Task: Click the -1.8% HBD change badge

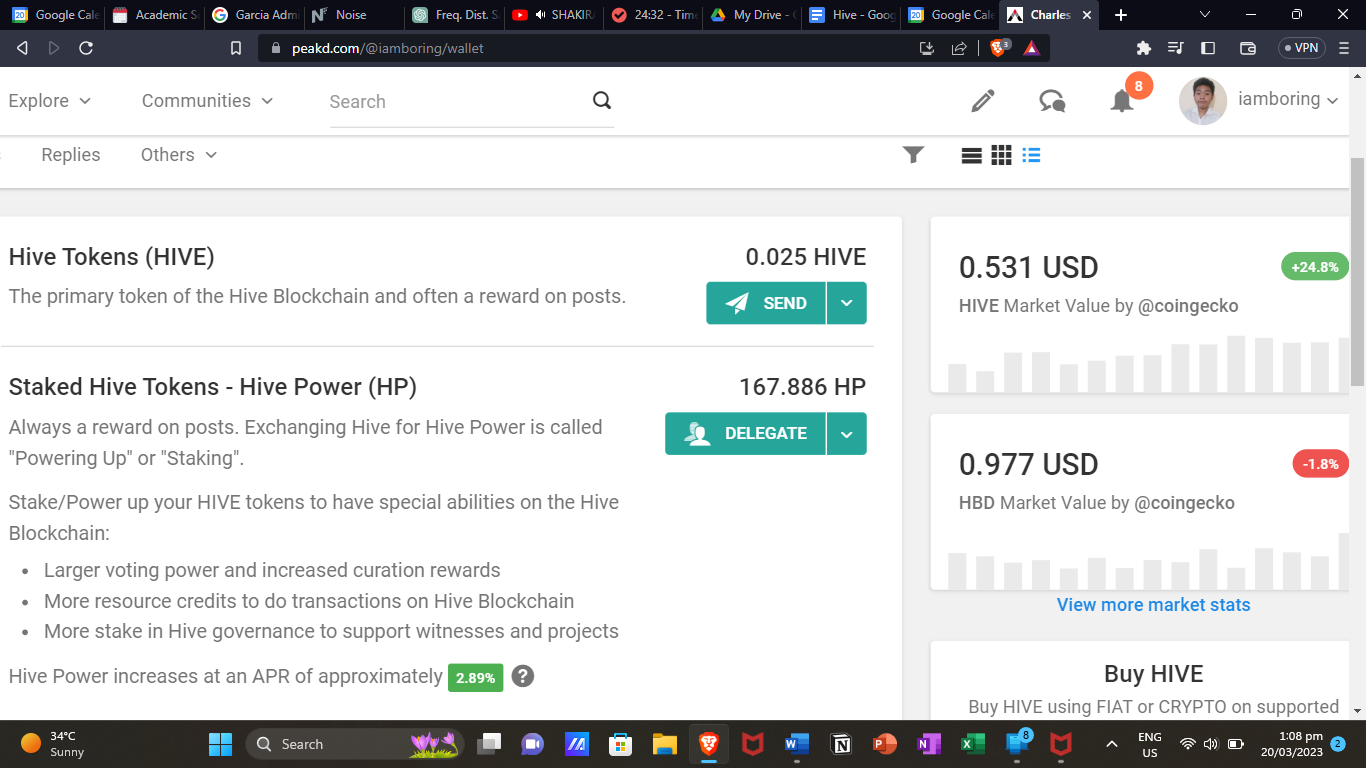Action: click(x=1320, y=464)
